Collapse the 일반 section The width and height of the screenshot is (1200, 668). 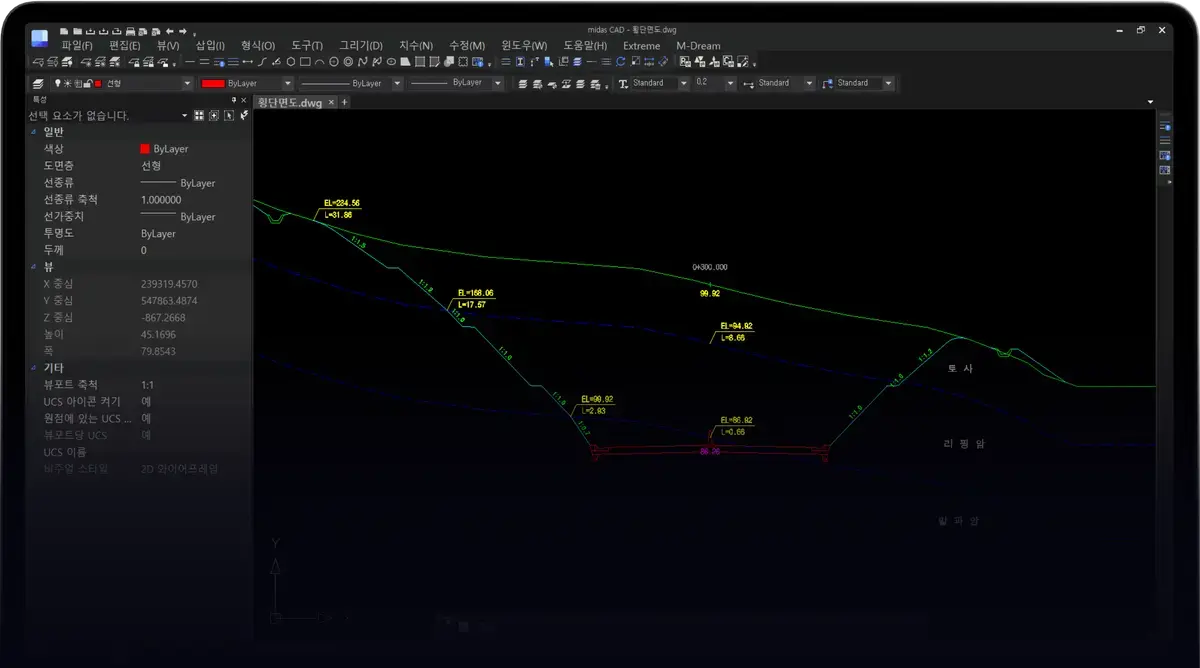pos(33,132)
